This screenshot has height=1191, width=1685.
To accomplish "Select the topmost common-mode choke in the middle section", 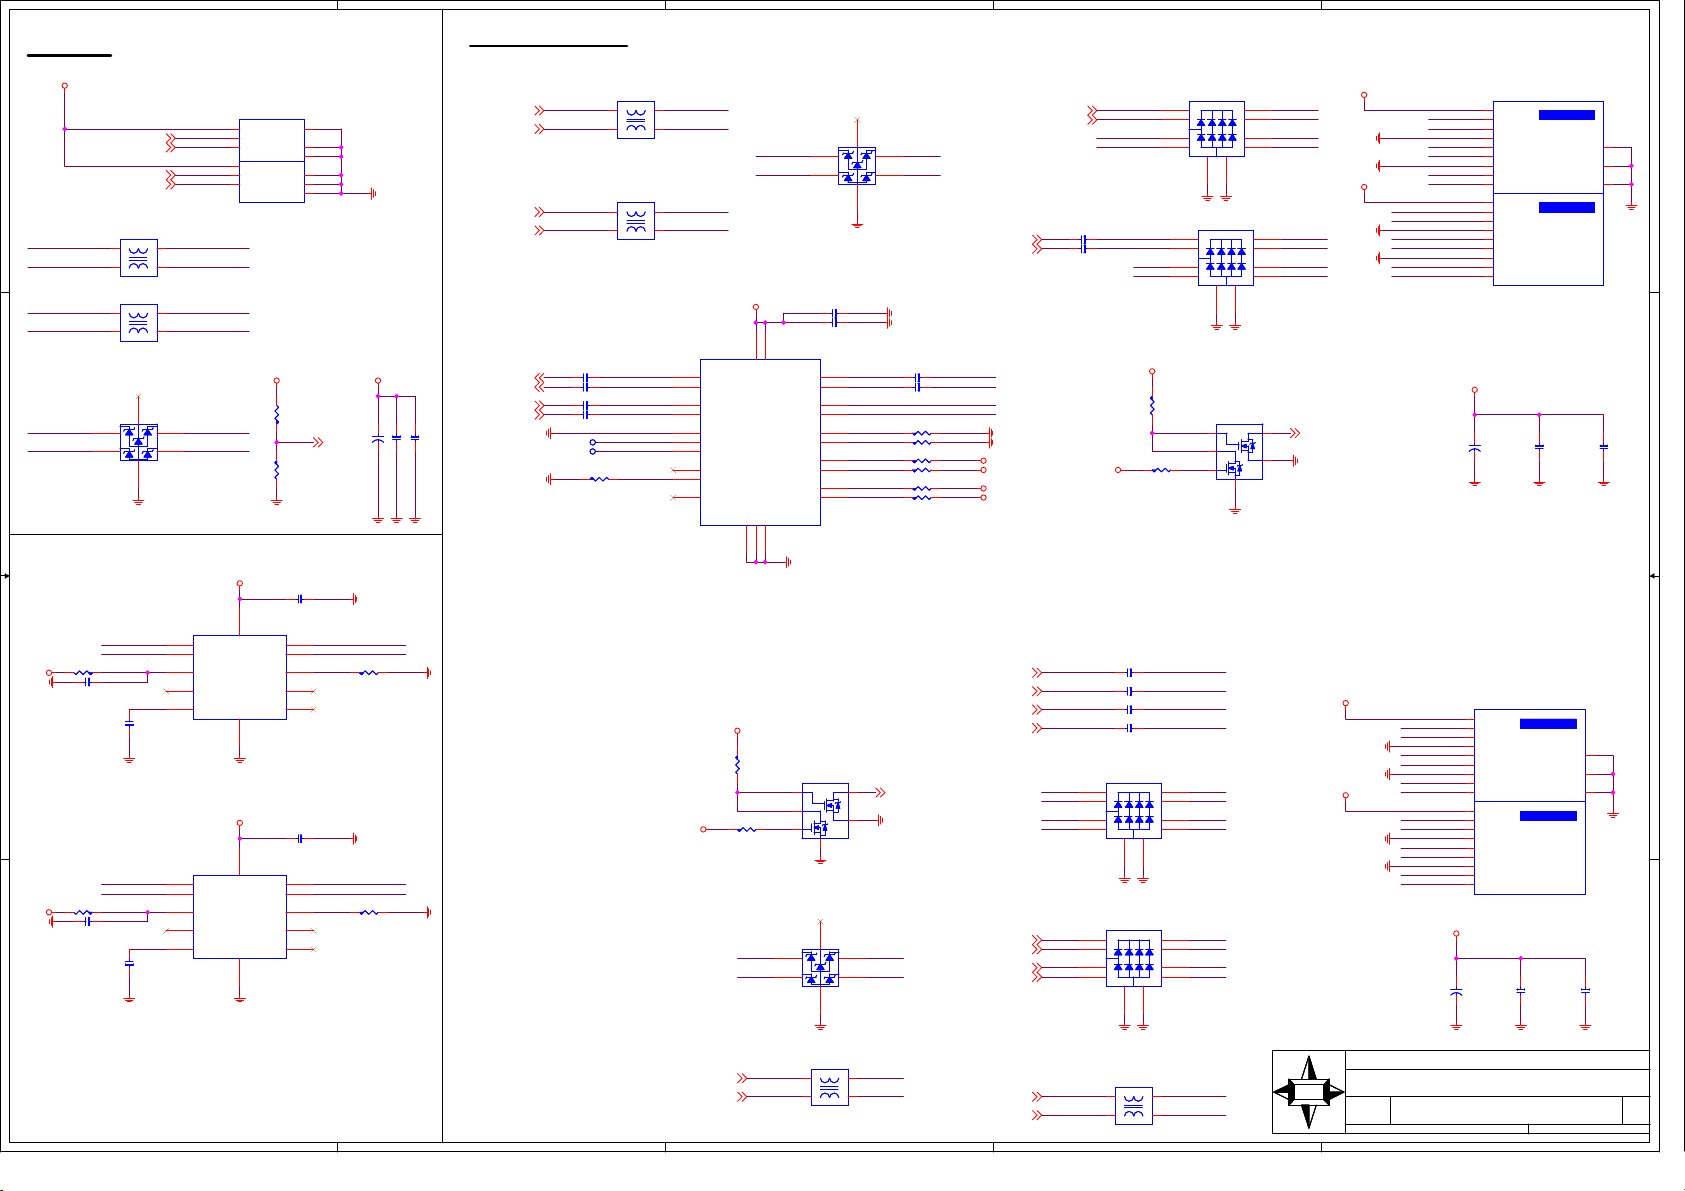I will coord(636,120).
